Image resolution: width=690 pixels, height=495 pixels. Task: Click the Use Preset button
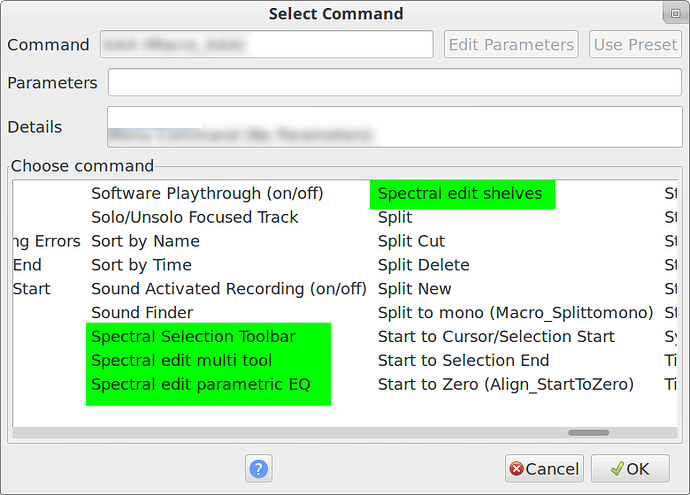coord(635,45)
